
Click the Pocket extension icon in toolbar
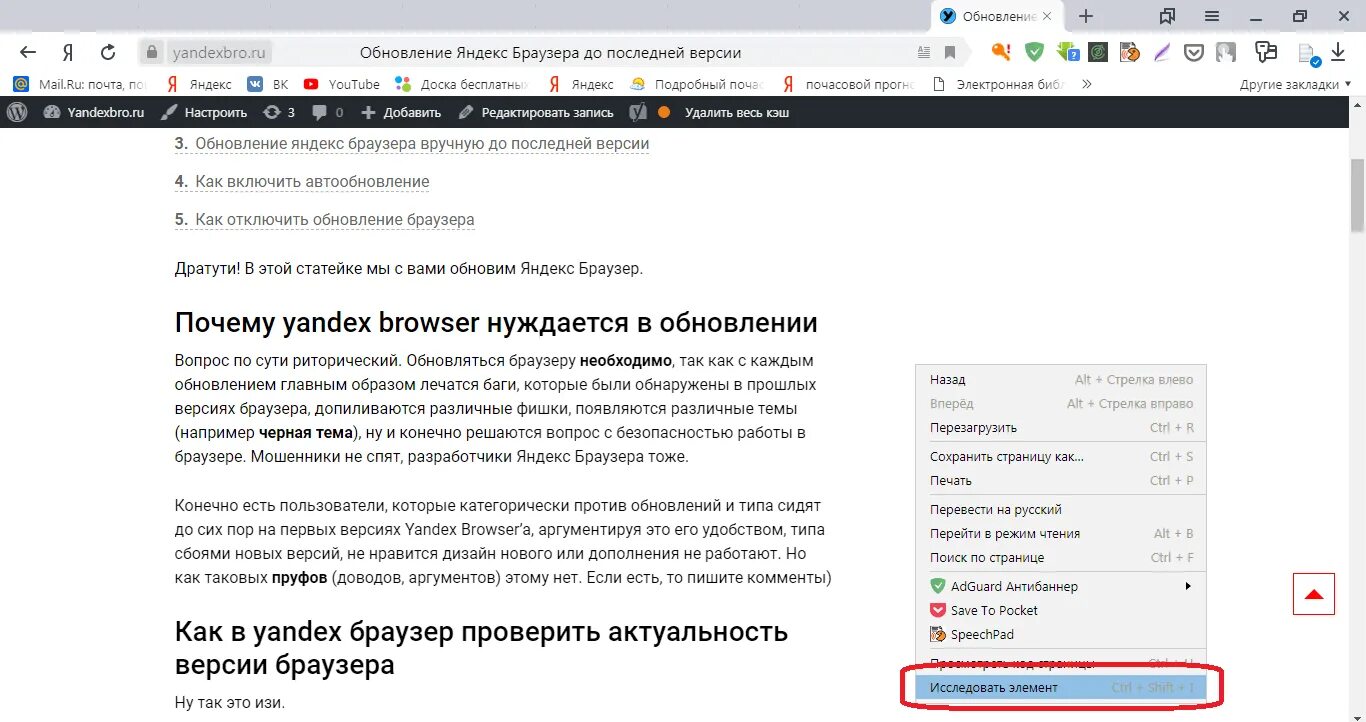[x=1194, y=52]
